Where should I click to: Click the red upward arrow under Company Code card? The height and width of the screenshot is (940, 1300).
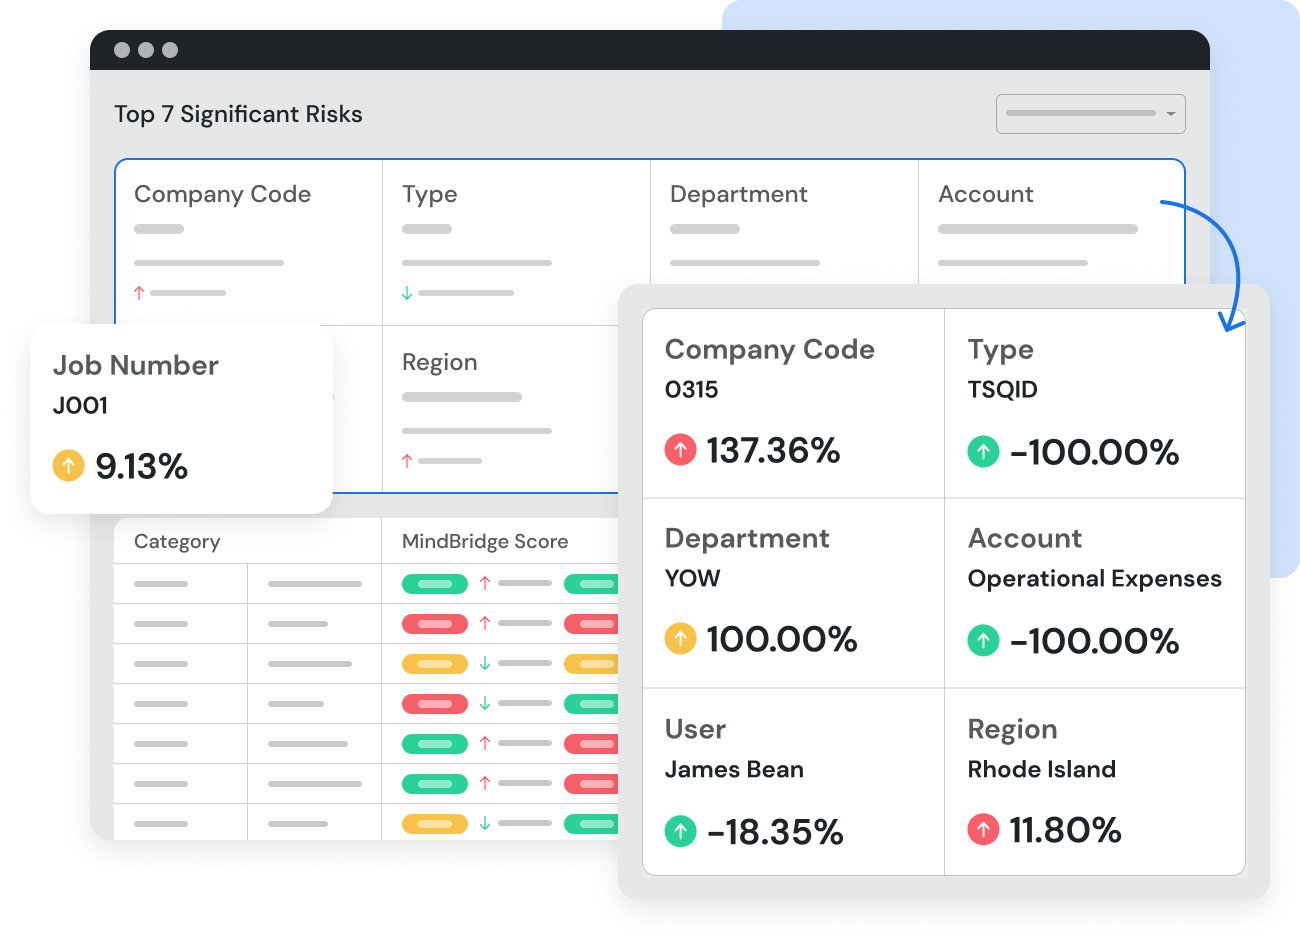[137, 292]
